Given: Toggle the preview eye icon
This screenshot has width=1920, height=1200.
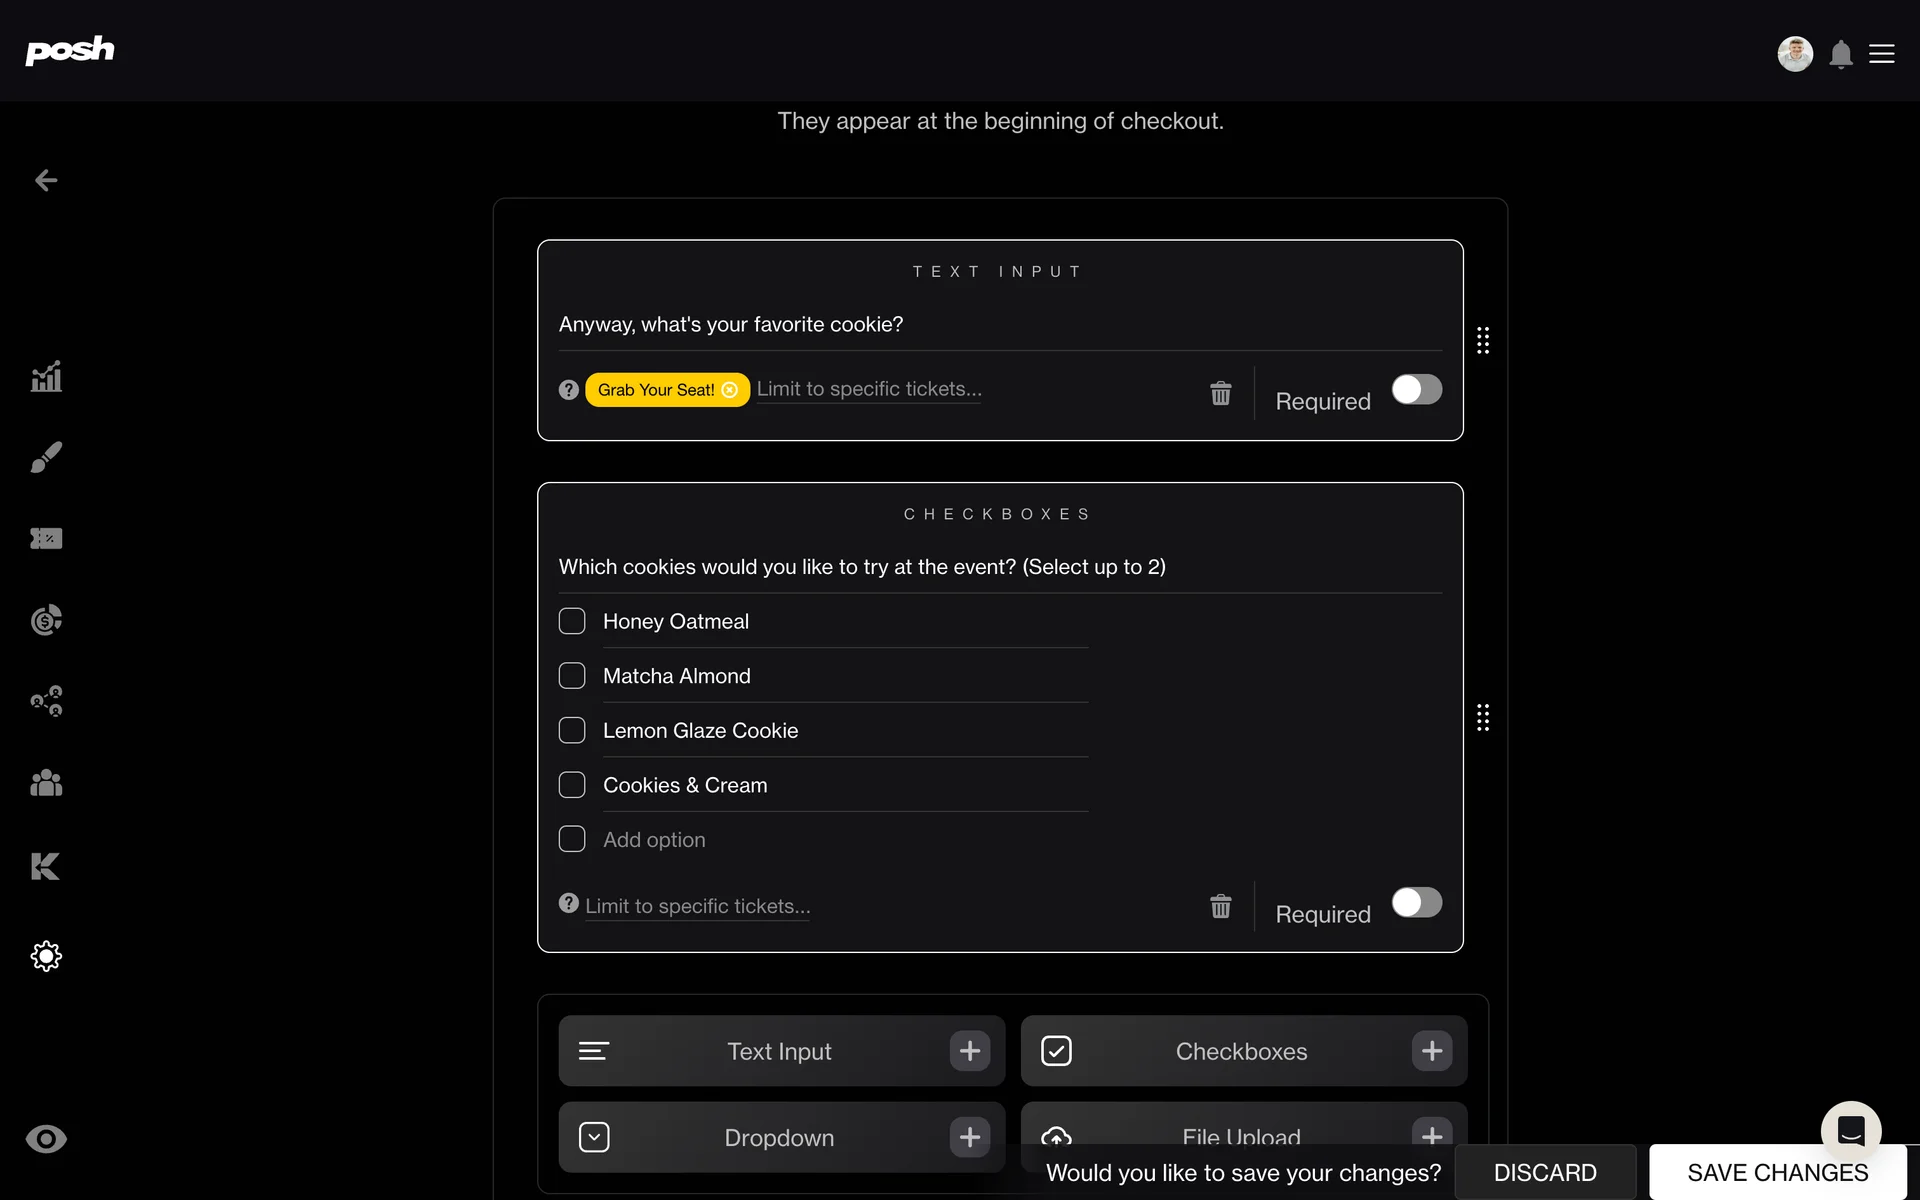Looking at the screenshot, I should pos(46,1139).
